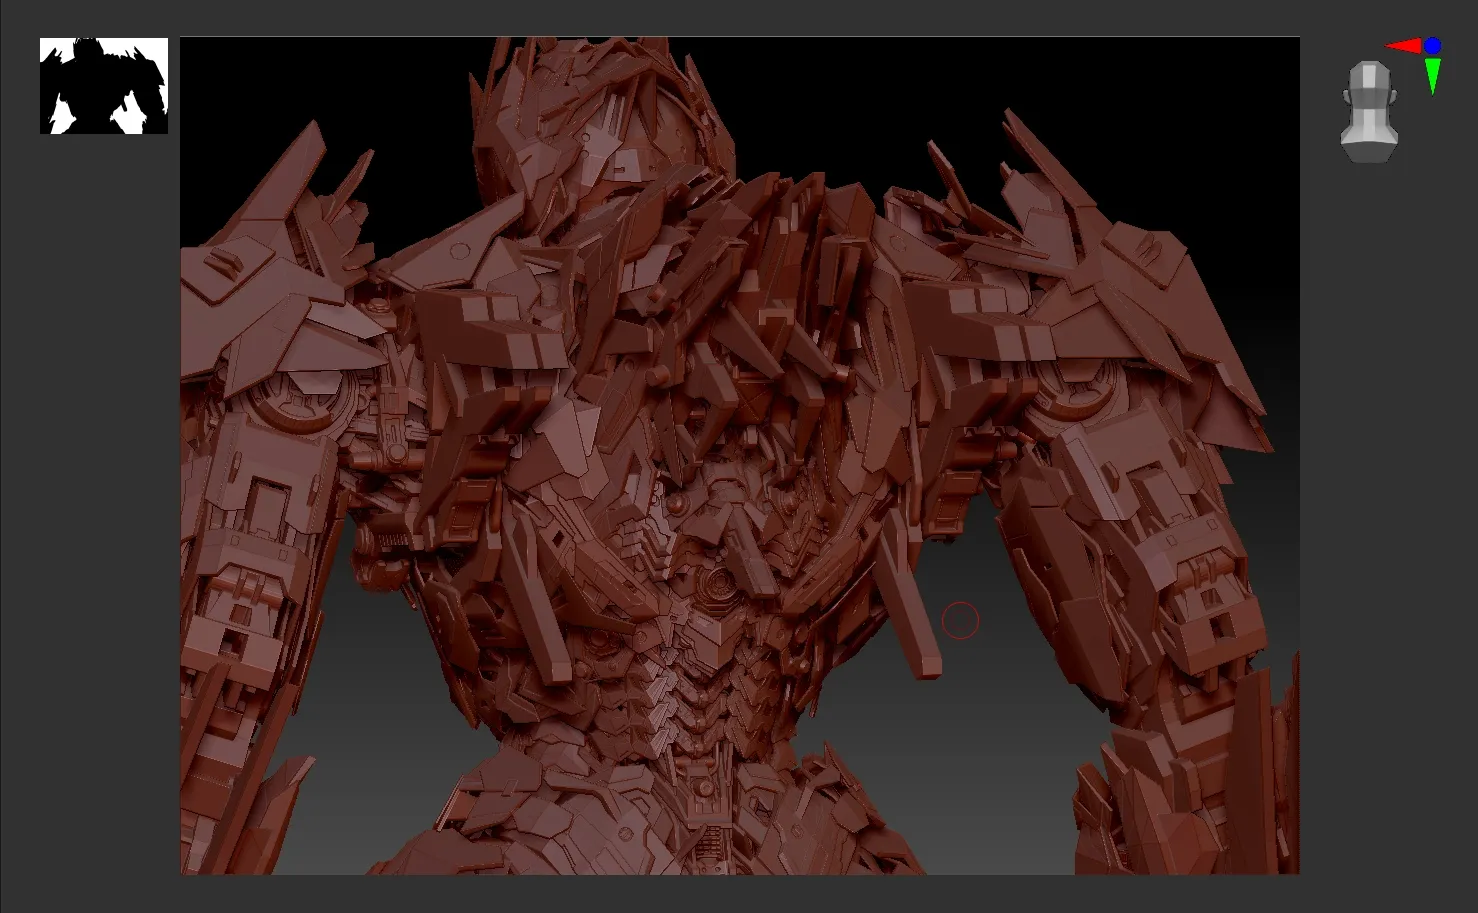
Task: Snap view using the red X axis arrow
Action: (1403, 46)
